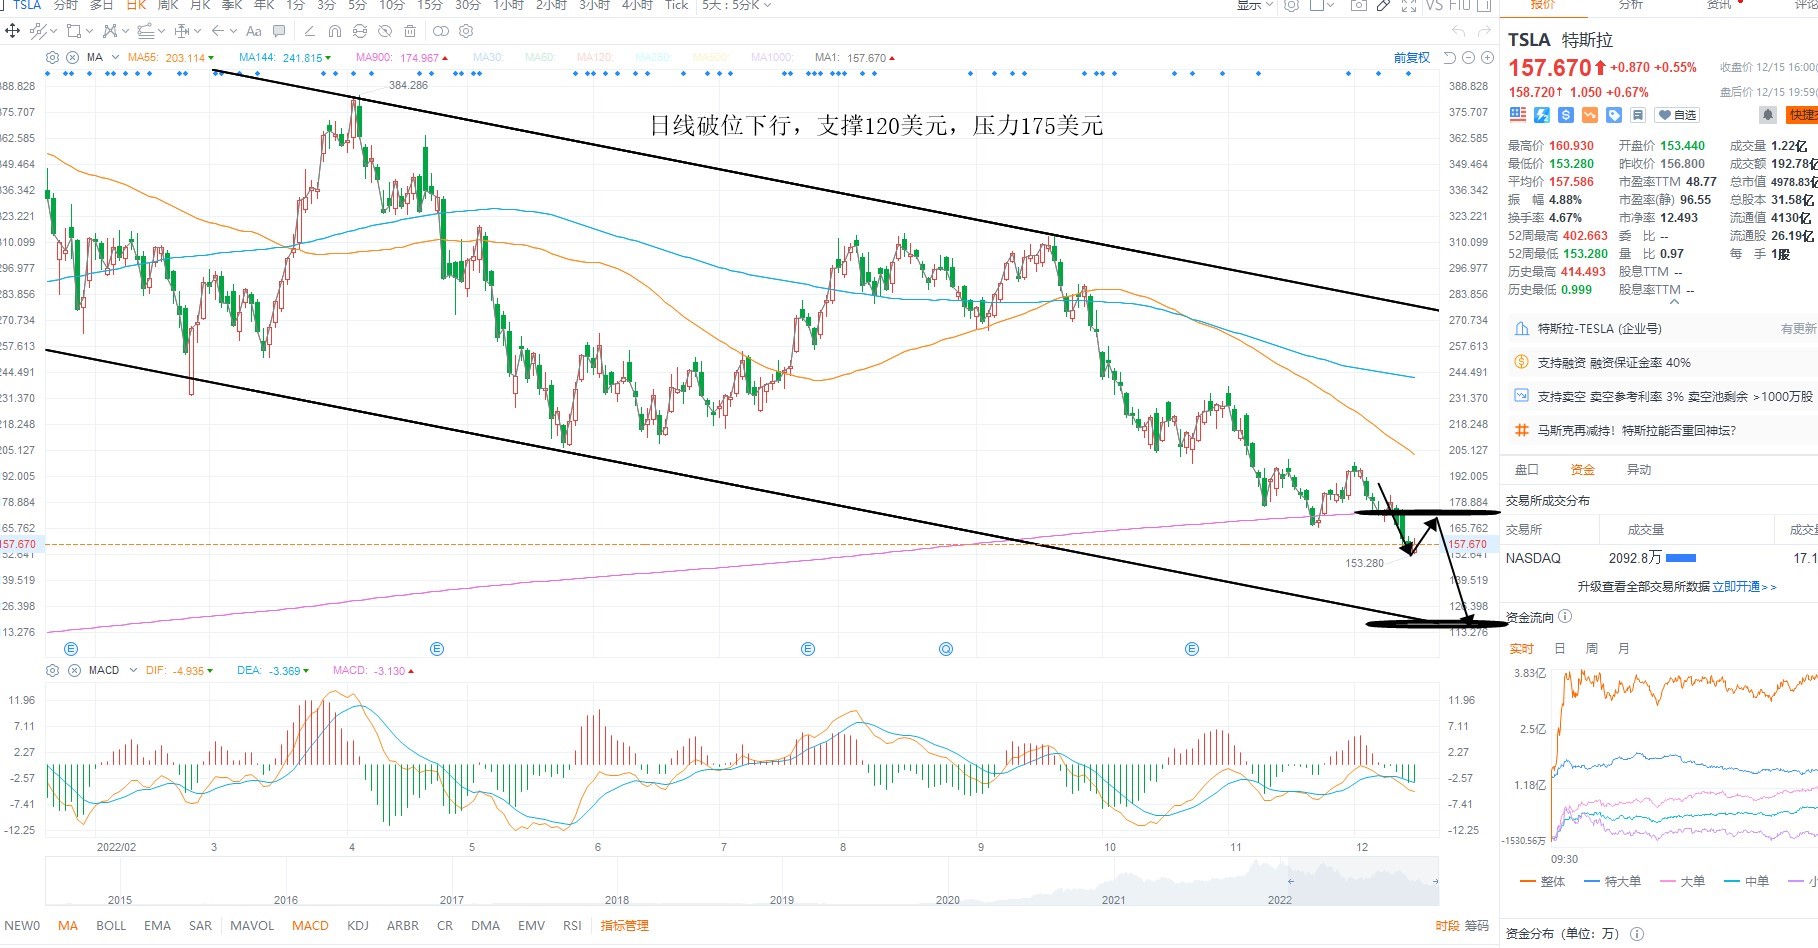Switch to 月K monthly chart

click(200, 5)
